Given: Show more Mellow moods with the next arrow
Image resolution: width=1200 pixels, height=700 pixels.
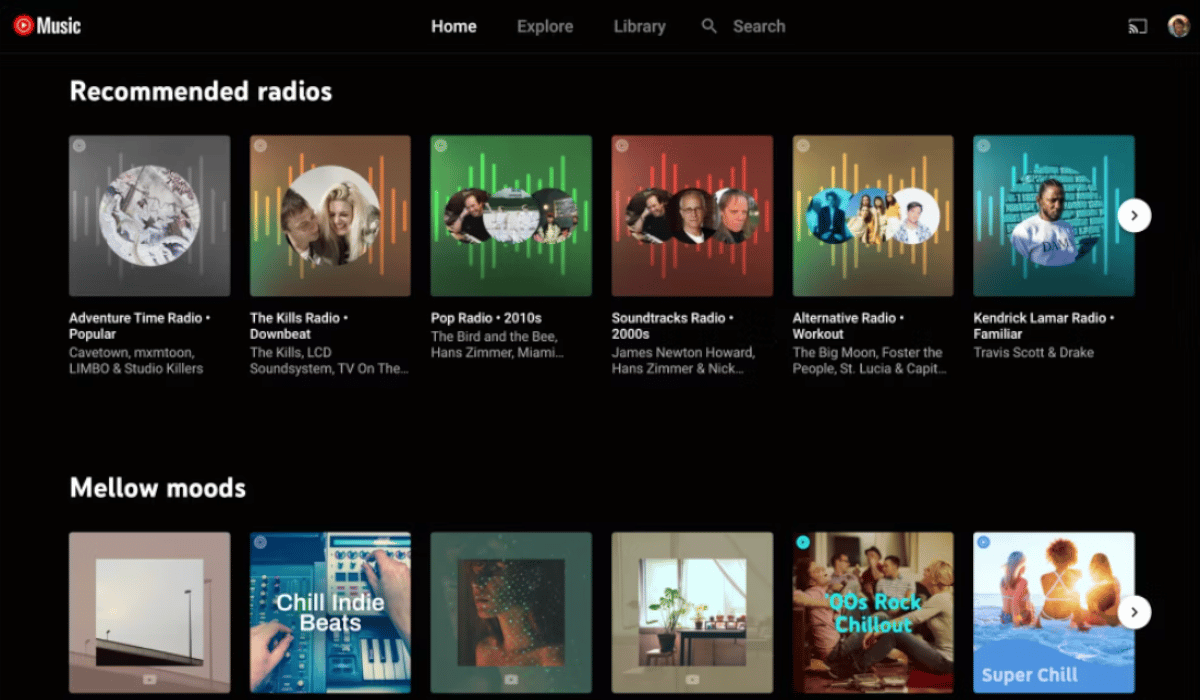Looking at the screenshot, I should pos(1134,612).
